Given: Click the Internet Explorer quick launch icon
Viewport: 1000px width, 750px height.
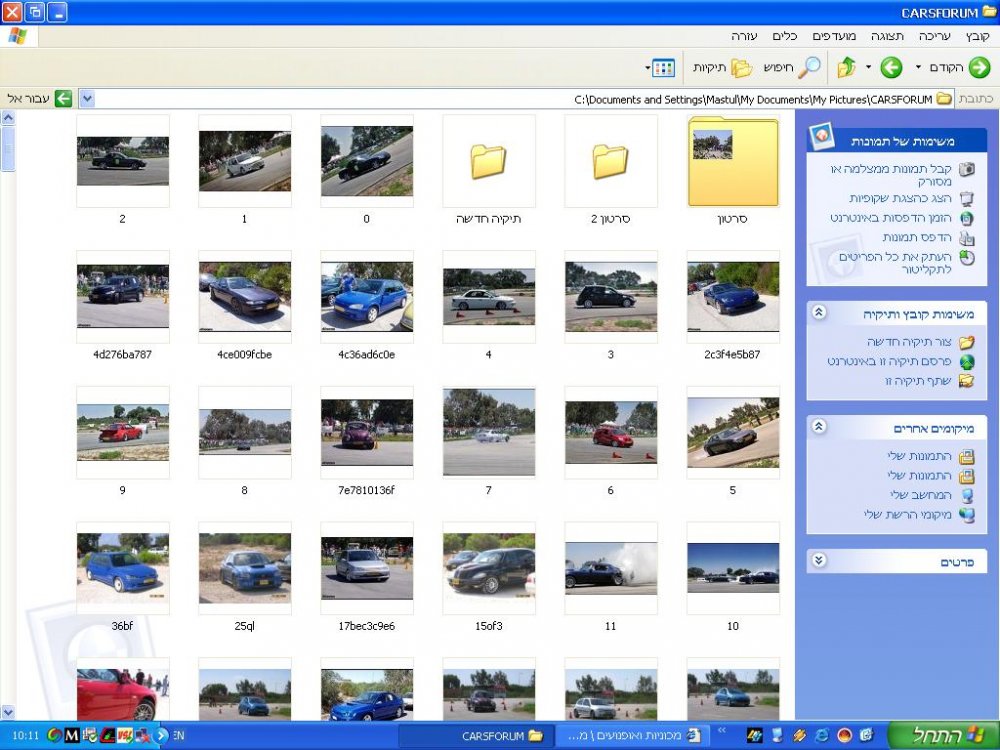Looking at the screenshot, I should 822,736.
